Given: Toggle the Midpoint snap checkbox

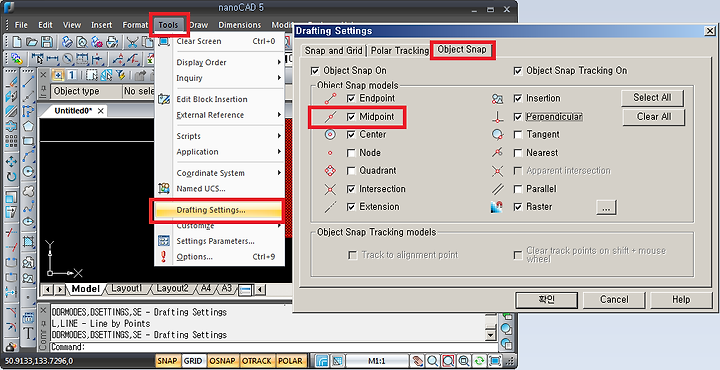Looking at the screenshot, I should [x=351, y=117].
